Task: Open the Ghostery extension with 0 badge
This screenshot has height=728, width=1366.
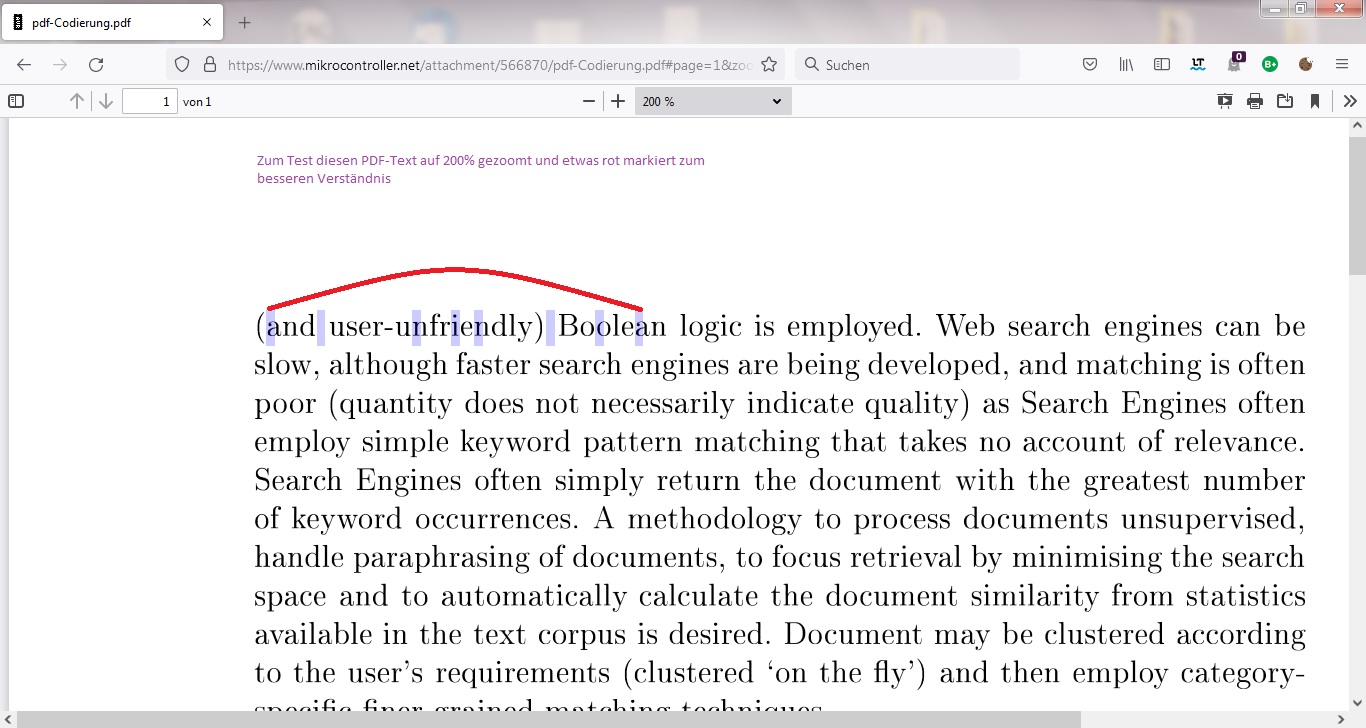Action: coord(1234,63)
